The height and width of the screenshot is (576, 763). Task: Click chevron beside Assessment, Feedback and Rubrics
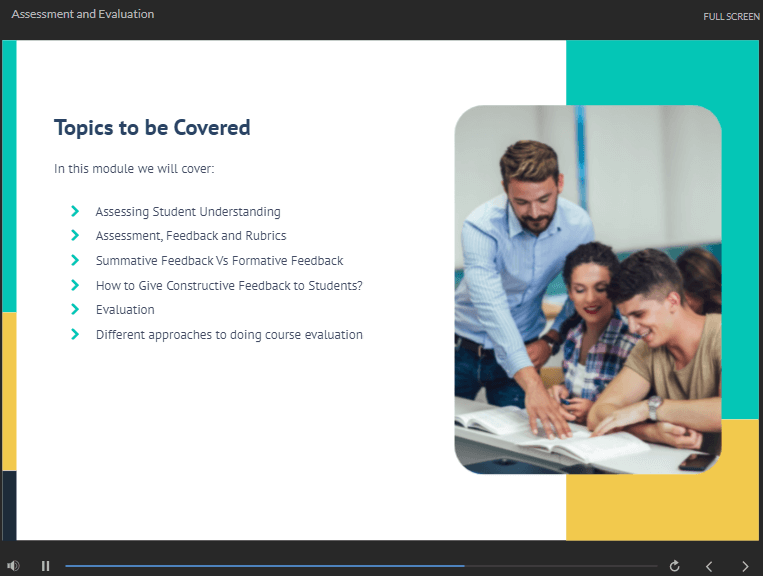pyautogui.click(x=75, y=235)
